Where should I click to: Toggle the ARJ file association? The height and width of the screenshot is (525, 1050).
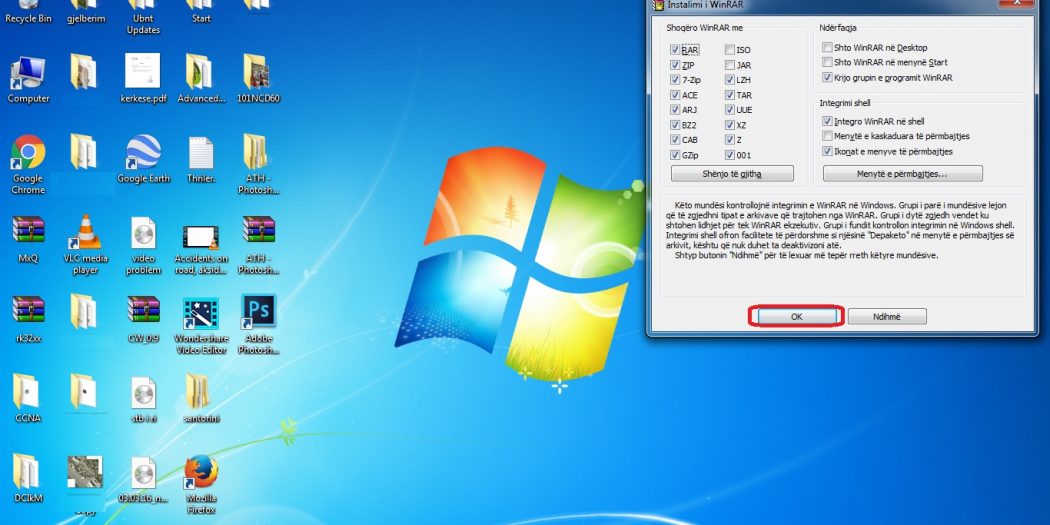pos(674,110)
